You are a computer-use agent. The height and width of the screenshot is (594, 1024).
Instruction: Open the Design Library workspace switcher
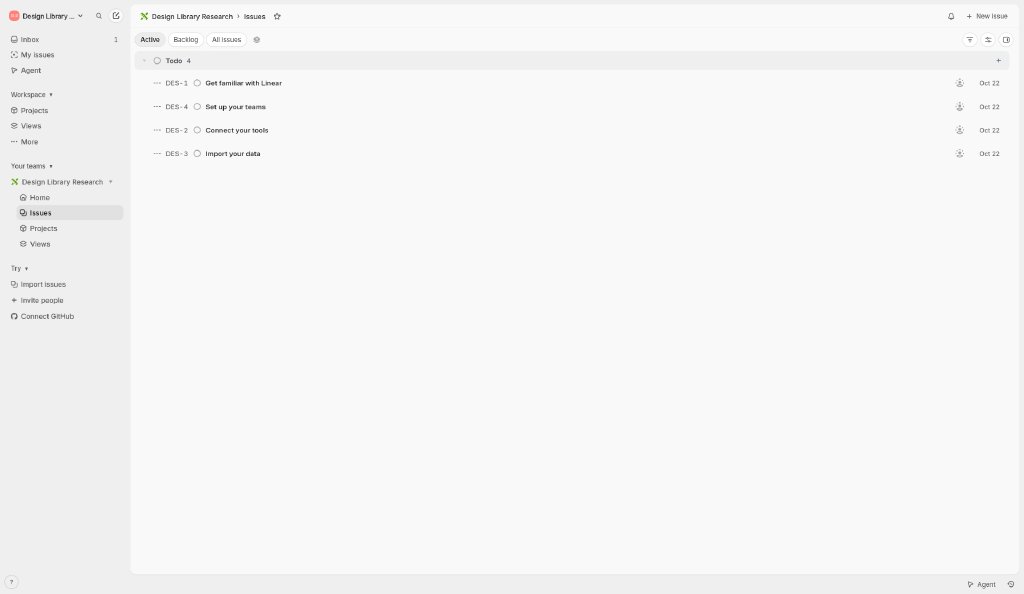[46, 16]
